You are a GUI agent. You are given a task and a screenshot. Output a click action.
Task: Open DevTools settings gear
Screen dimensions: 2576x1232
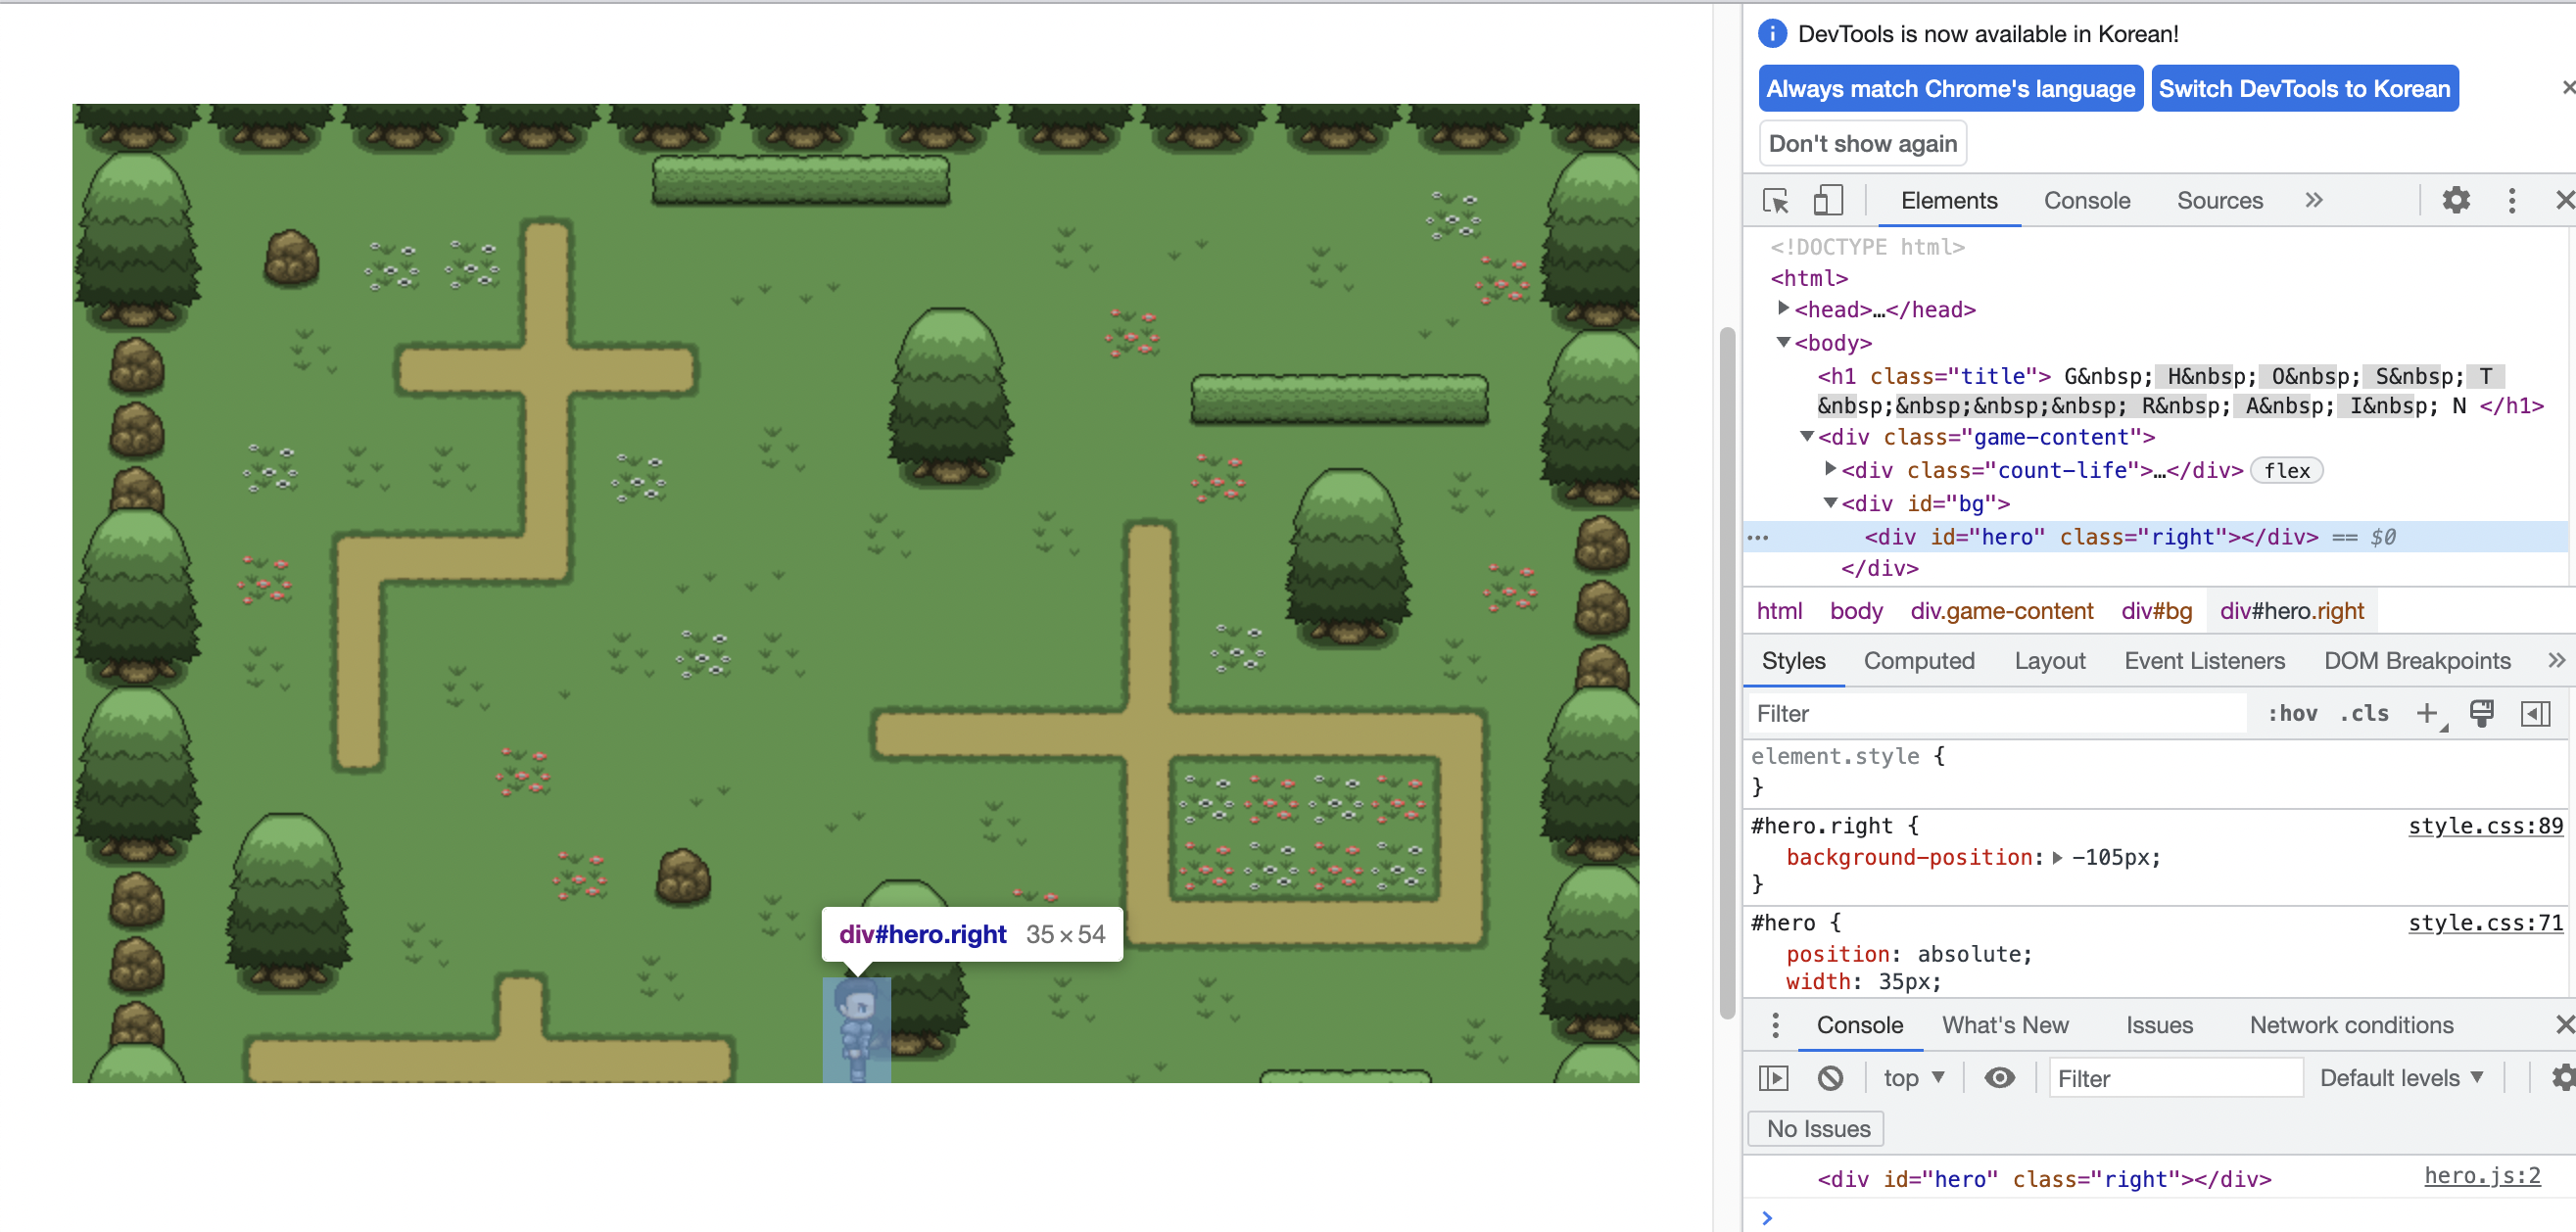point(2456,200)
